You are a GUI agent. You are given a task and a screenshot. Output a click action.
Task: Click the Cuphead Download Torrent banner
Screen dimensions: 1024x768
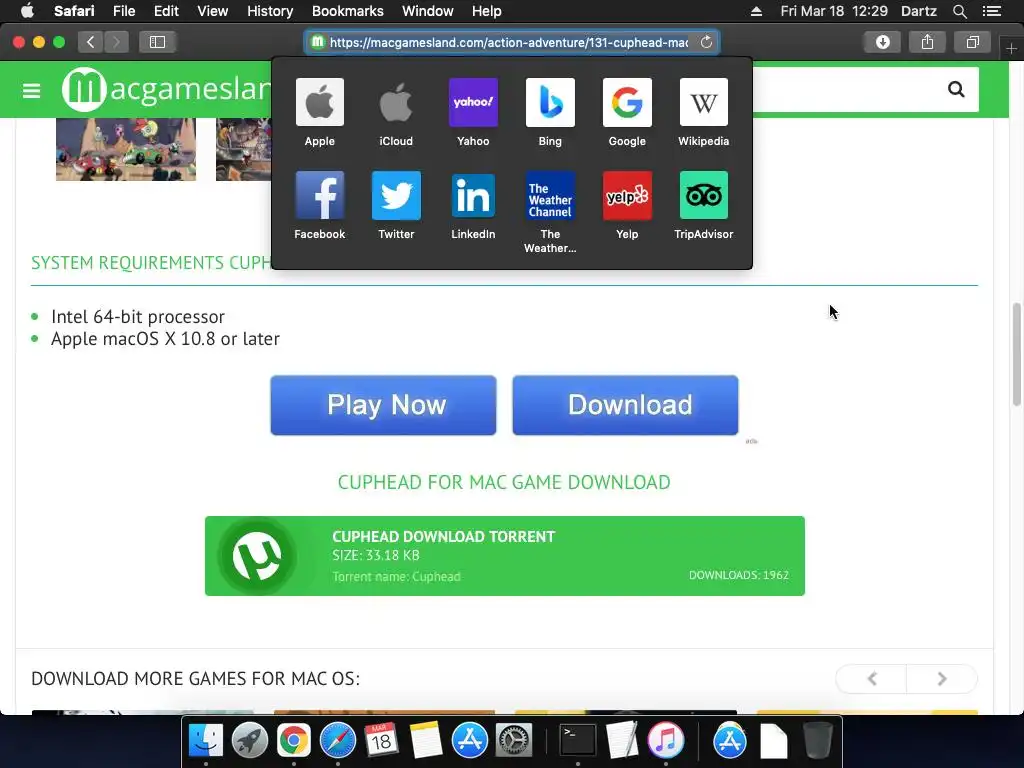505,556
